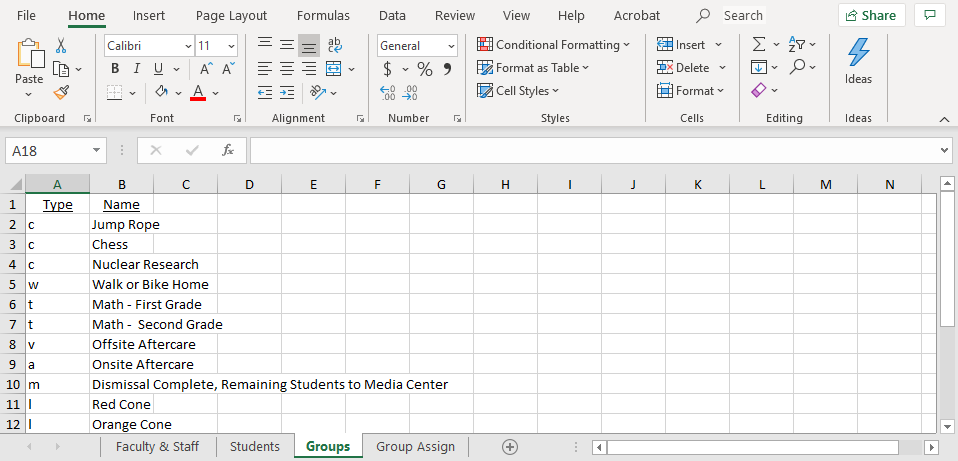Open the Ideas pane
958x461 pixels.
tap(858, 62)
